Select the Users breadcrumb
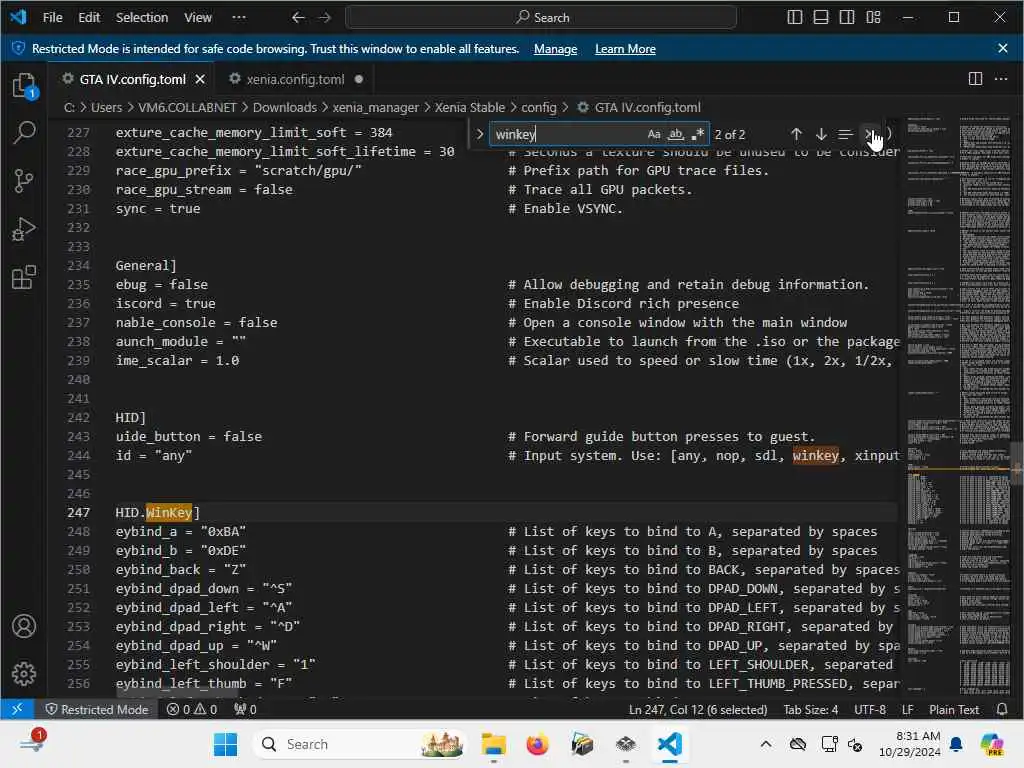 click(106, 107)
